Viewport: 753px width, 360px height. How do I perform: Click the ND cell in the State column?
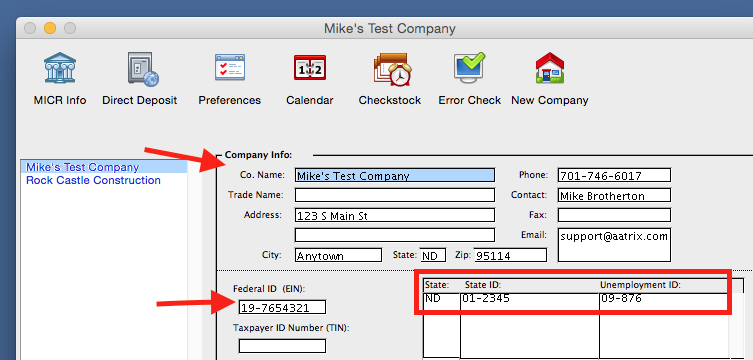pyautogui.click(x=442, y=299)
